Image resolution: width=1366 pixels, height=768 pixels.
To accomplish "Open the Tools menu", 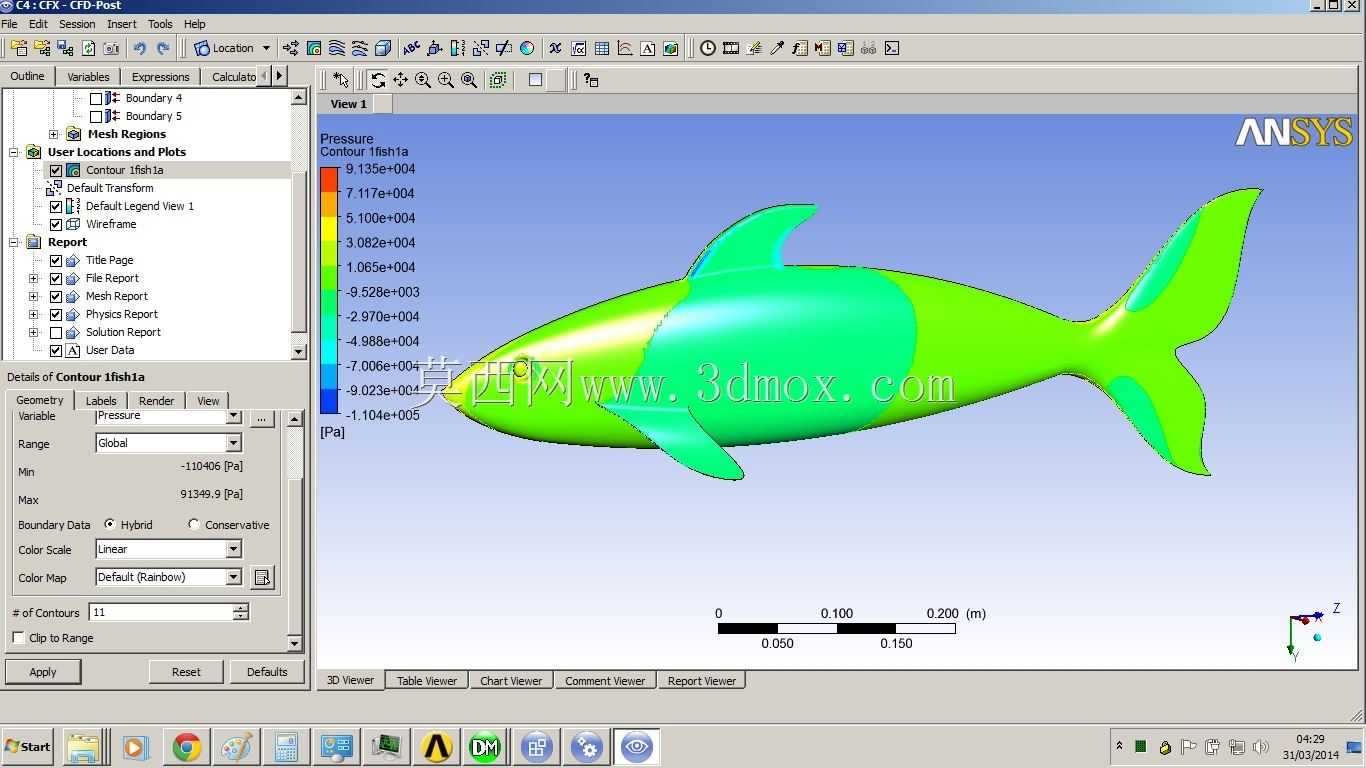I will click(x=160, y=24).
